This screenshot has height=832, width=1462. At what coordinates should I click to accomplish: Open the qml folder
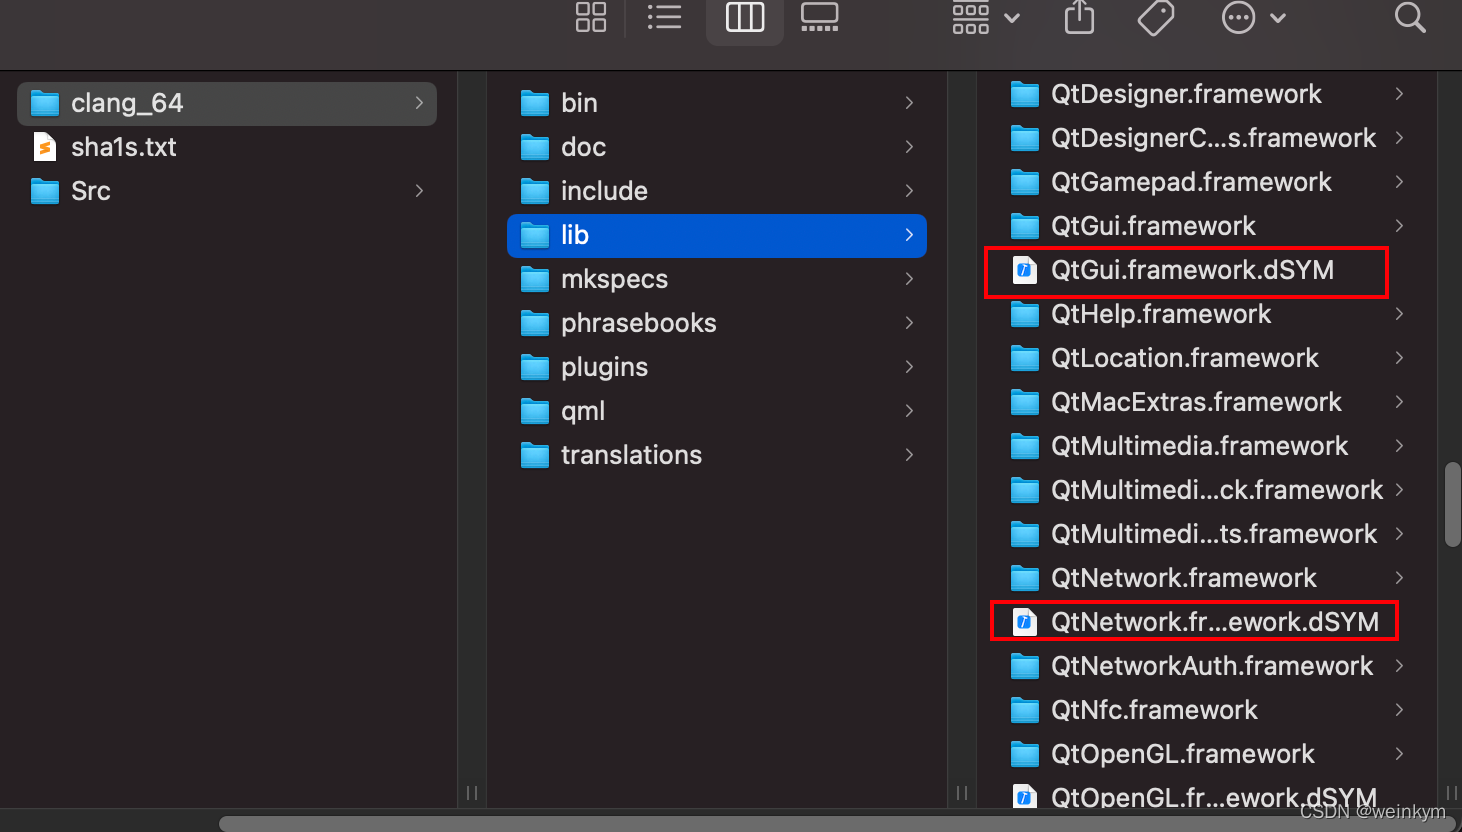pos(717,411)
